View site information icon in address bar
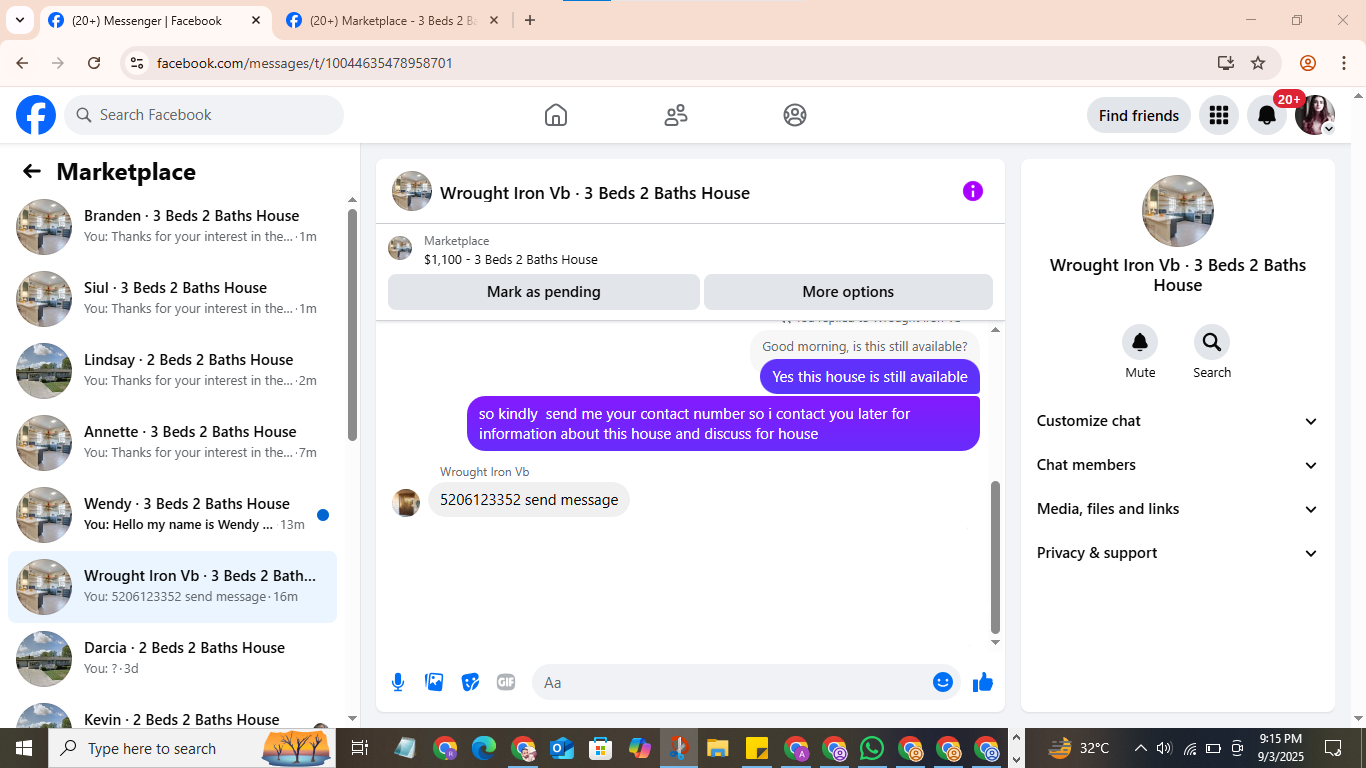Screen dimensions: 1366x768 pyautogui.click(x=137, y=63)
